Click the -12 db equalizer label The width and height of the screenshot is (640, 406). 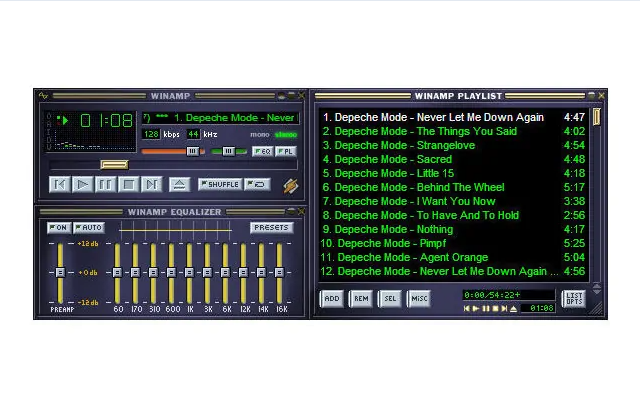(x=88, y=302)
